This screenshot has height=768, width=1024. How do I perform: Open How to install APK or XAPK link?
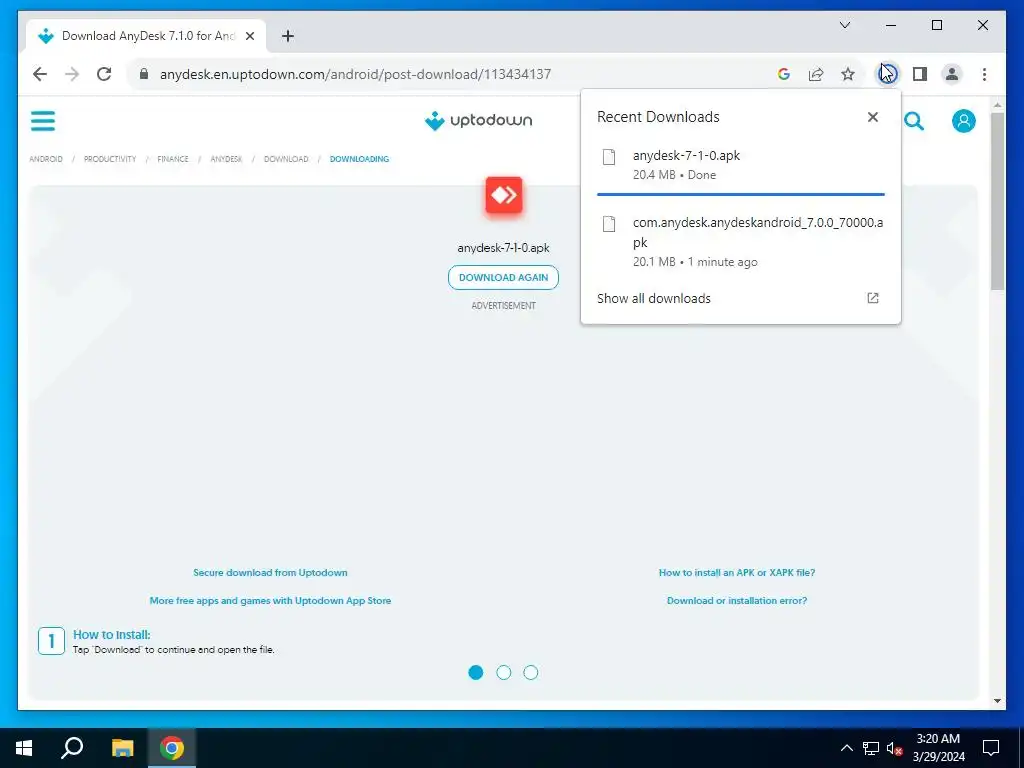point(737,573)
